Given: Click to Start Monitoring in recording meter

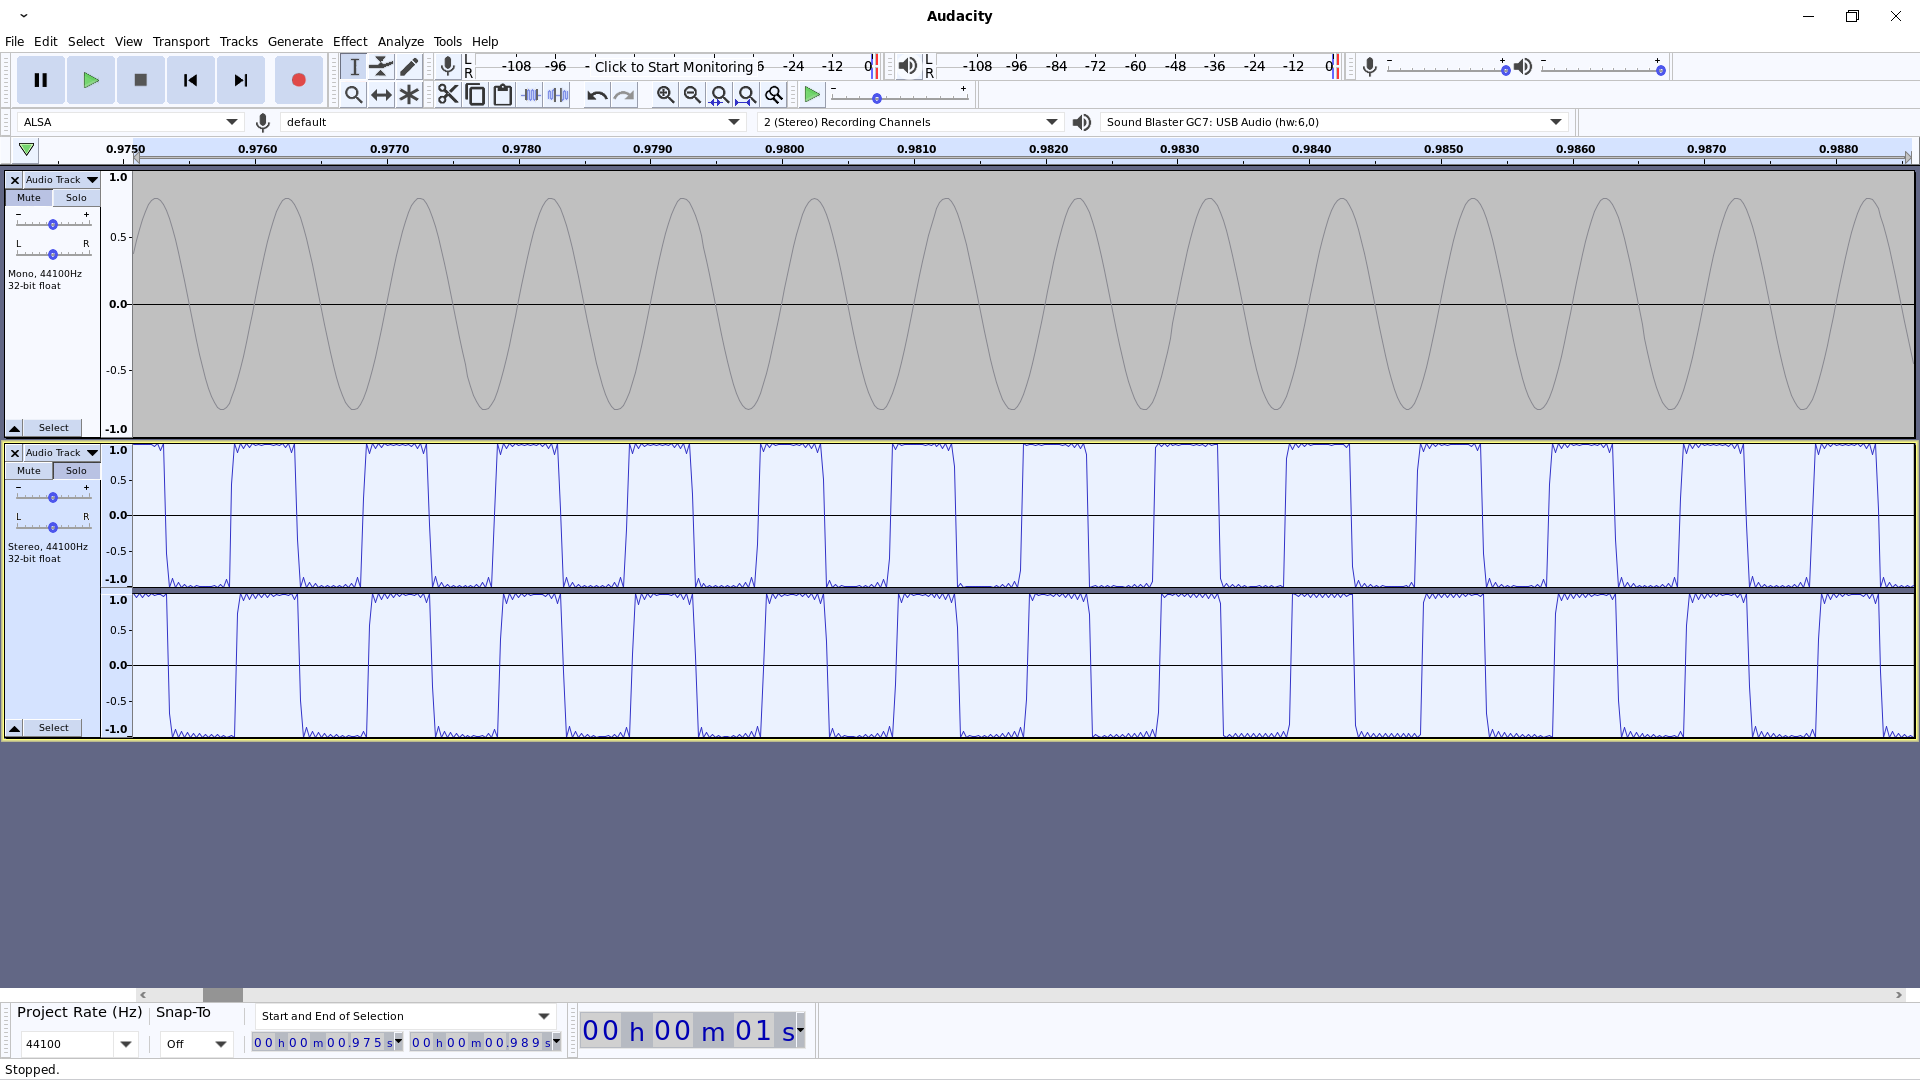Looking at the screenshot, I should (674, 67).
